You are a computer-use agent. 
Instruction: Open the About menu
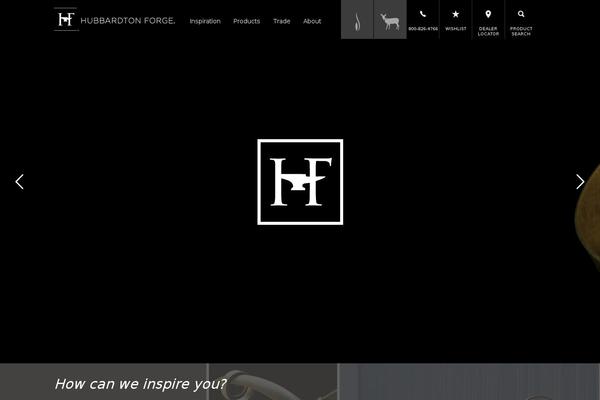pos(312,21)
